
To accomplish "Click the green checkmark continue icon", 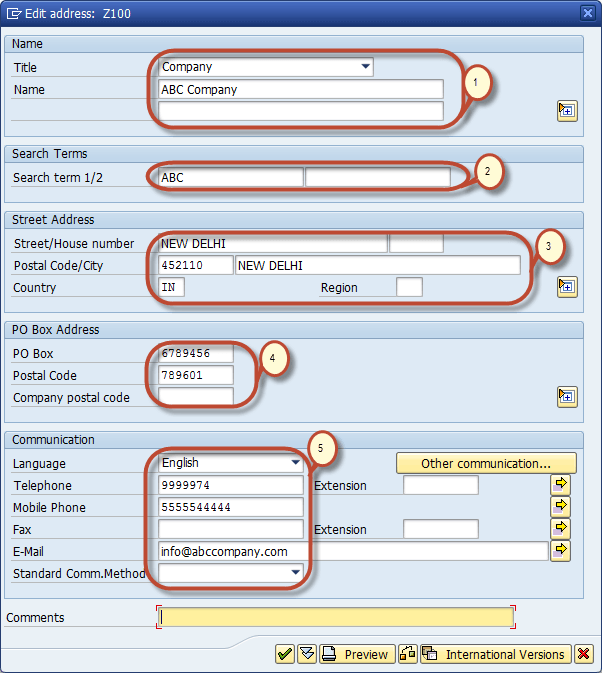I will coord(285,654).
